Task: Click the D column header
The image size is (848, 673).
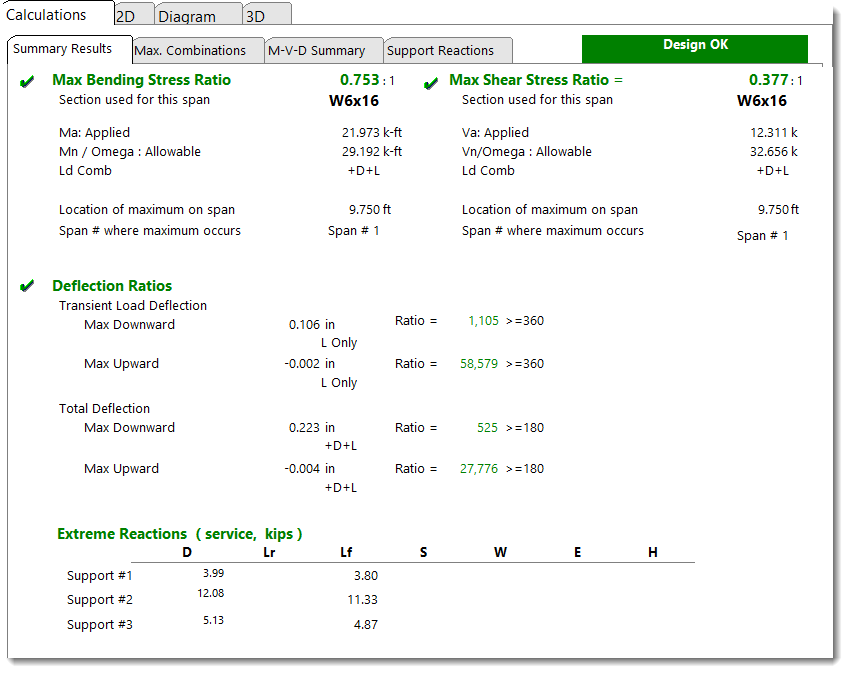Action: (x=187, y=552)
